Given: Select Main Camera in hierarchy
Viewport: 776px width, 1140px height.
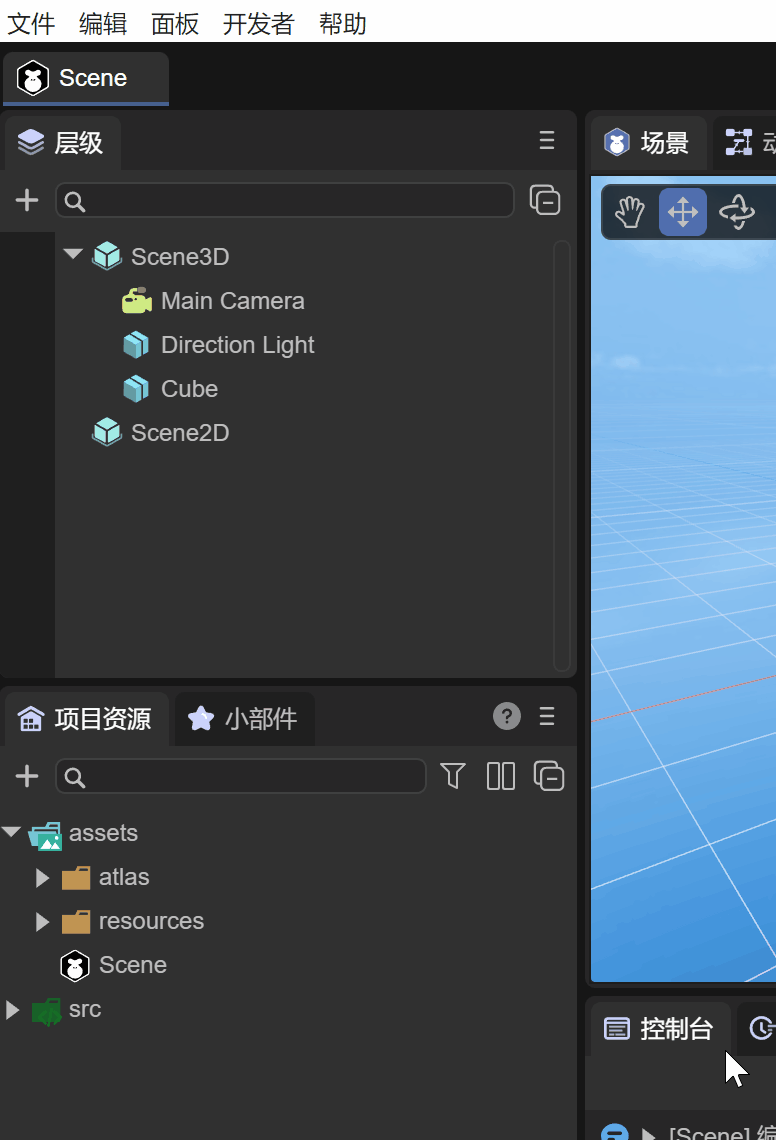Looking at the screenshot, I should click(232, 301).
